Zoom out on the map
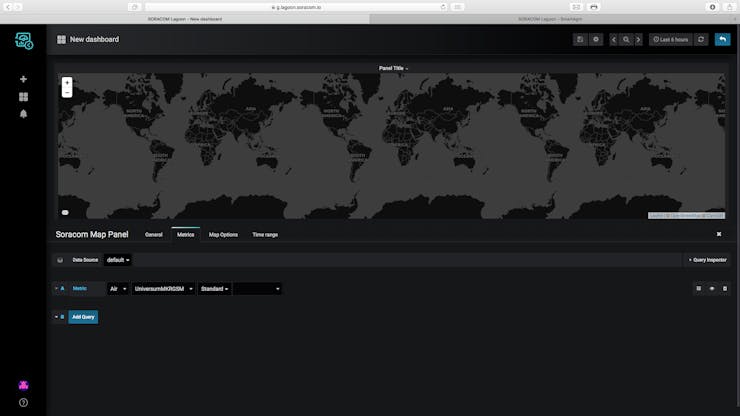Screen dimensions: 740x416 [67, 93]
